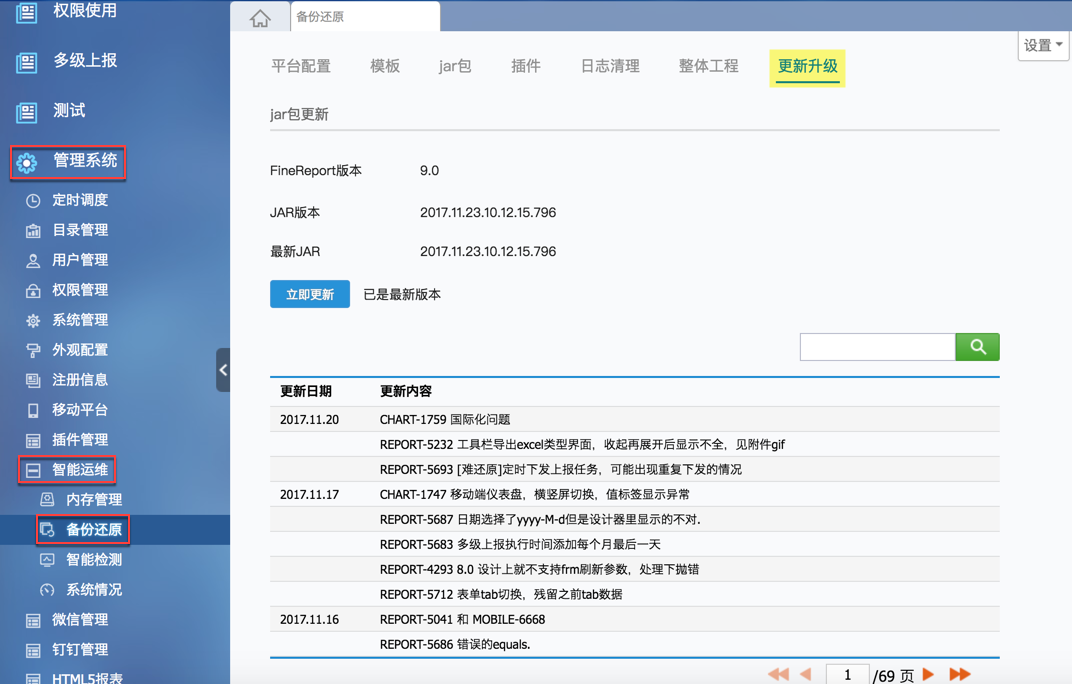Click the green search magnifier button
1072x684 pixels.
click(x=978, y=347)
